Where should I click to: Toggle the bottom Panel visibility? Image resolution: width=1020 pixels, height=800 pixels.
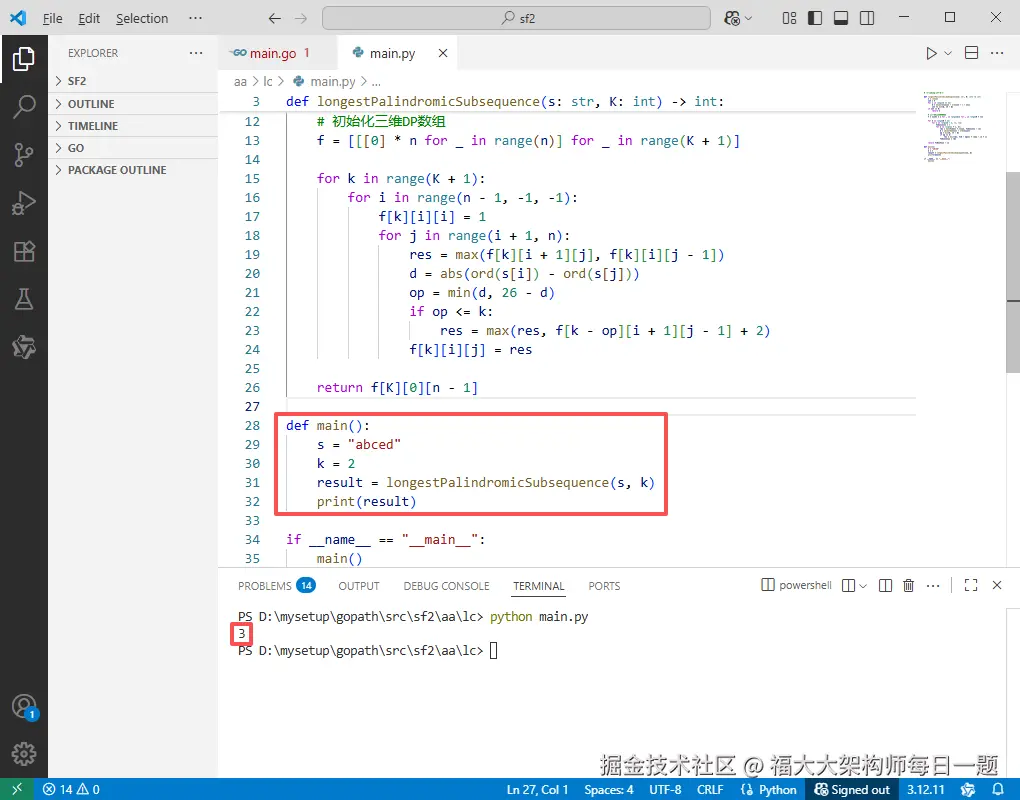(x=840, y=18)
